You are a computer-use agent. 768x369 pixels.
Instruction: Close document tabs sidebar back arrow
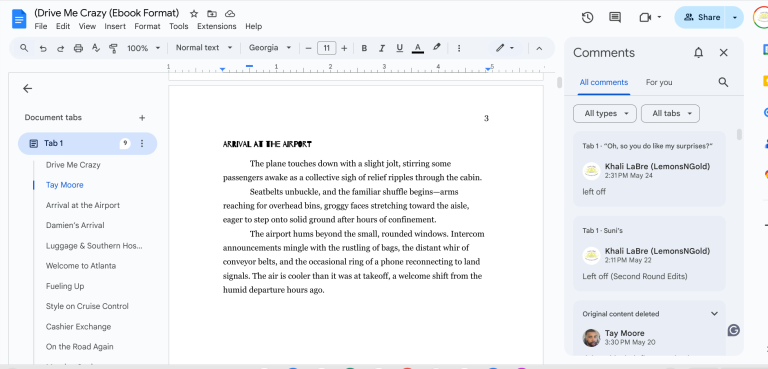[27, 88]
